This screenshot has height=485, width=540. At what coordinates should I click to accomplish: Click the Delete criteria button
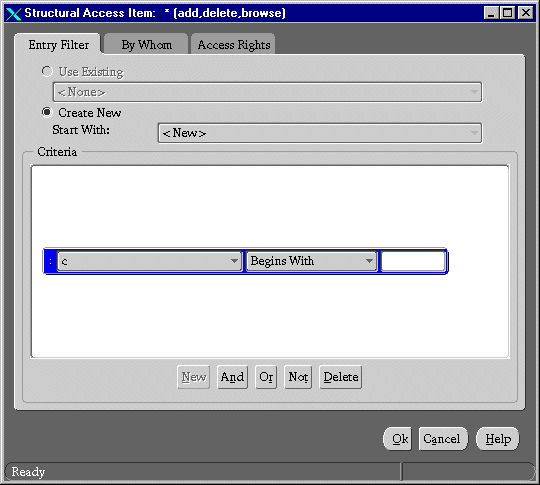point(341,377)
